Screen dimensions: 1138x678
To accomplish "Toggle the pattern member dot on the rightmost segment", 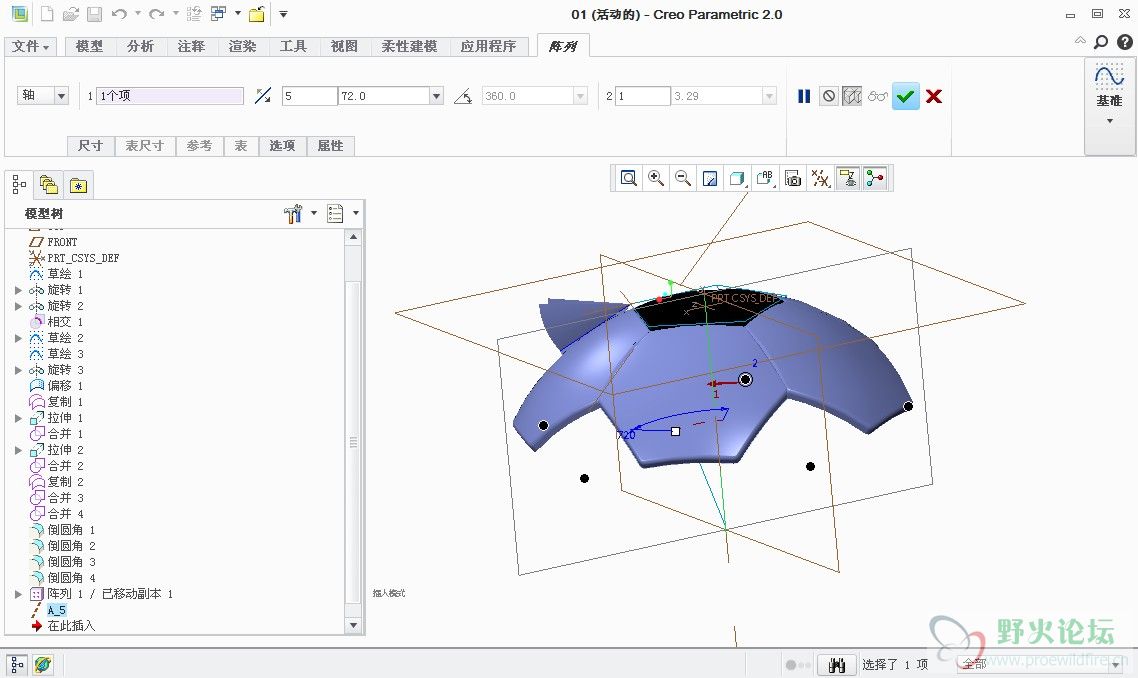I will (x=908, y=406).
